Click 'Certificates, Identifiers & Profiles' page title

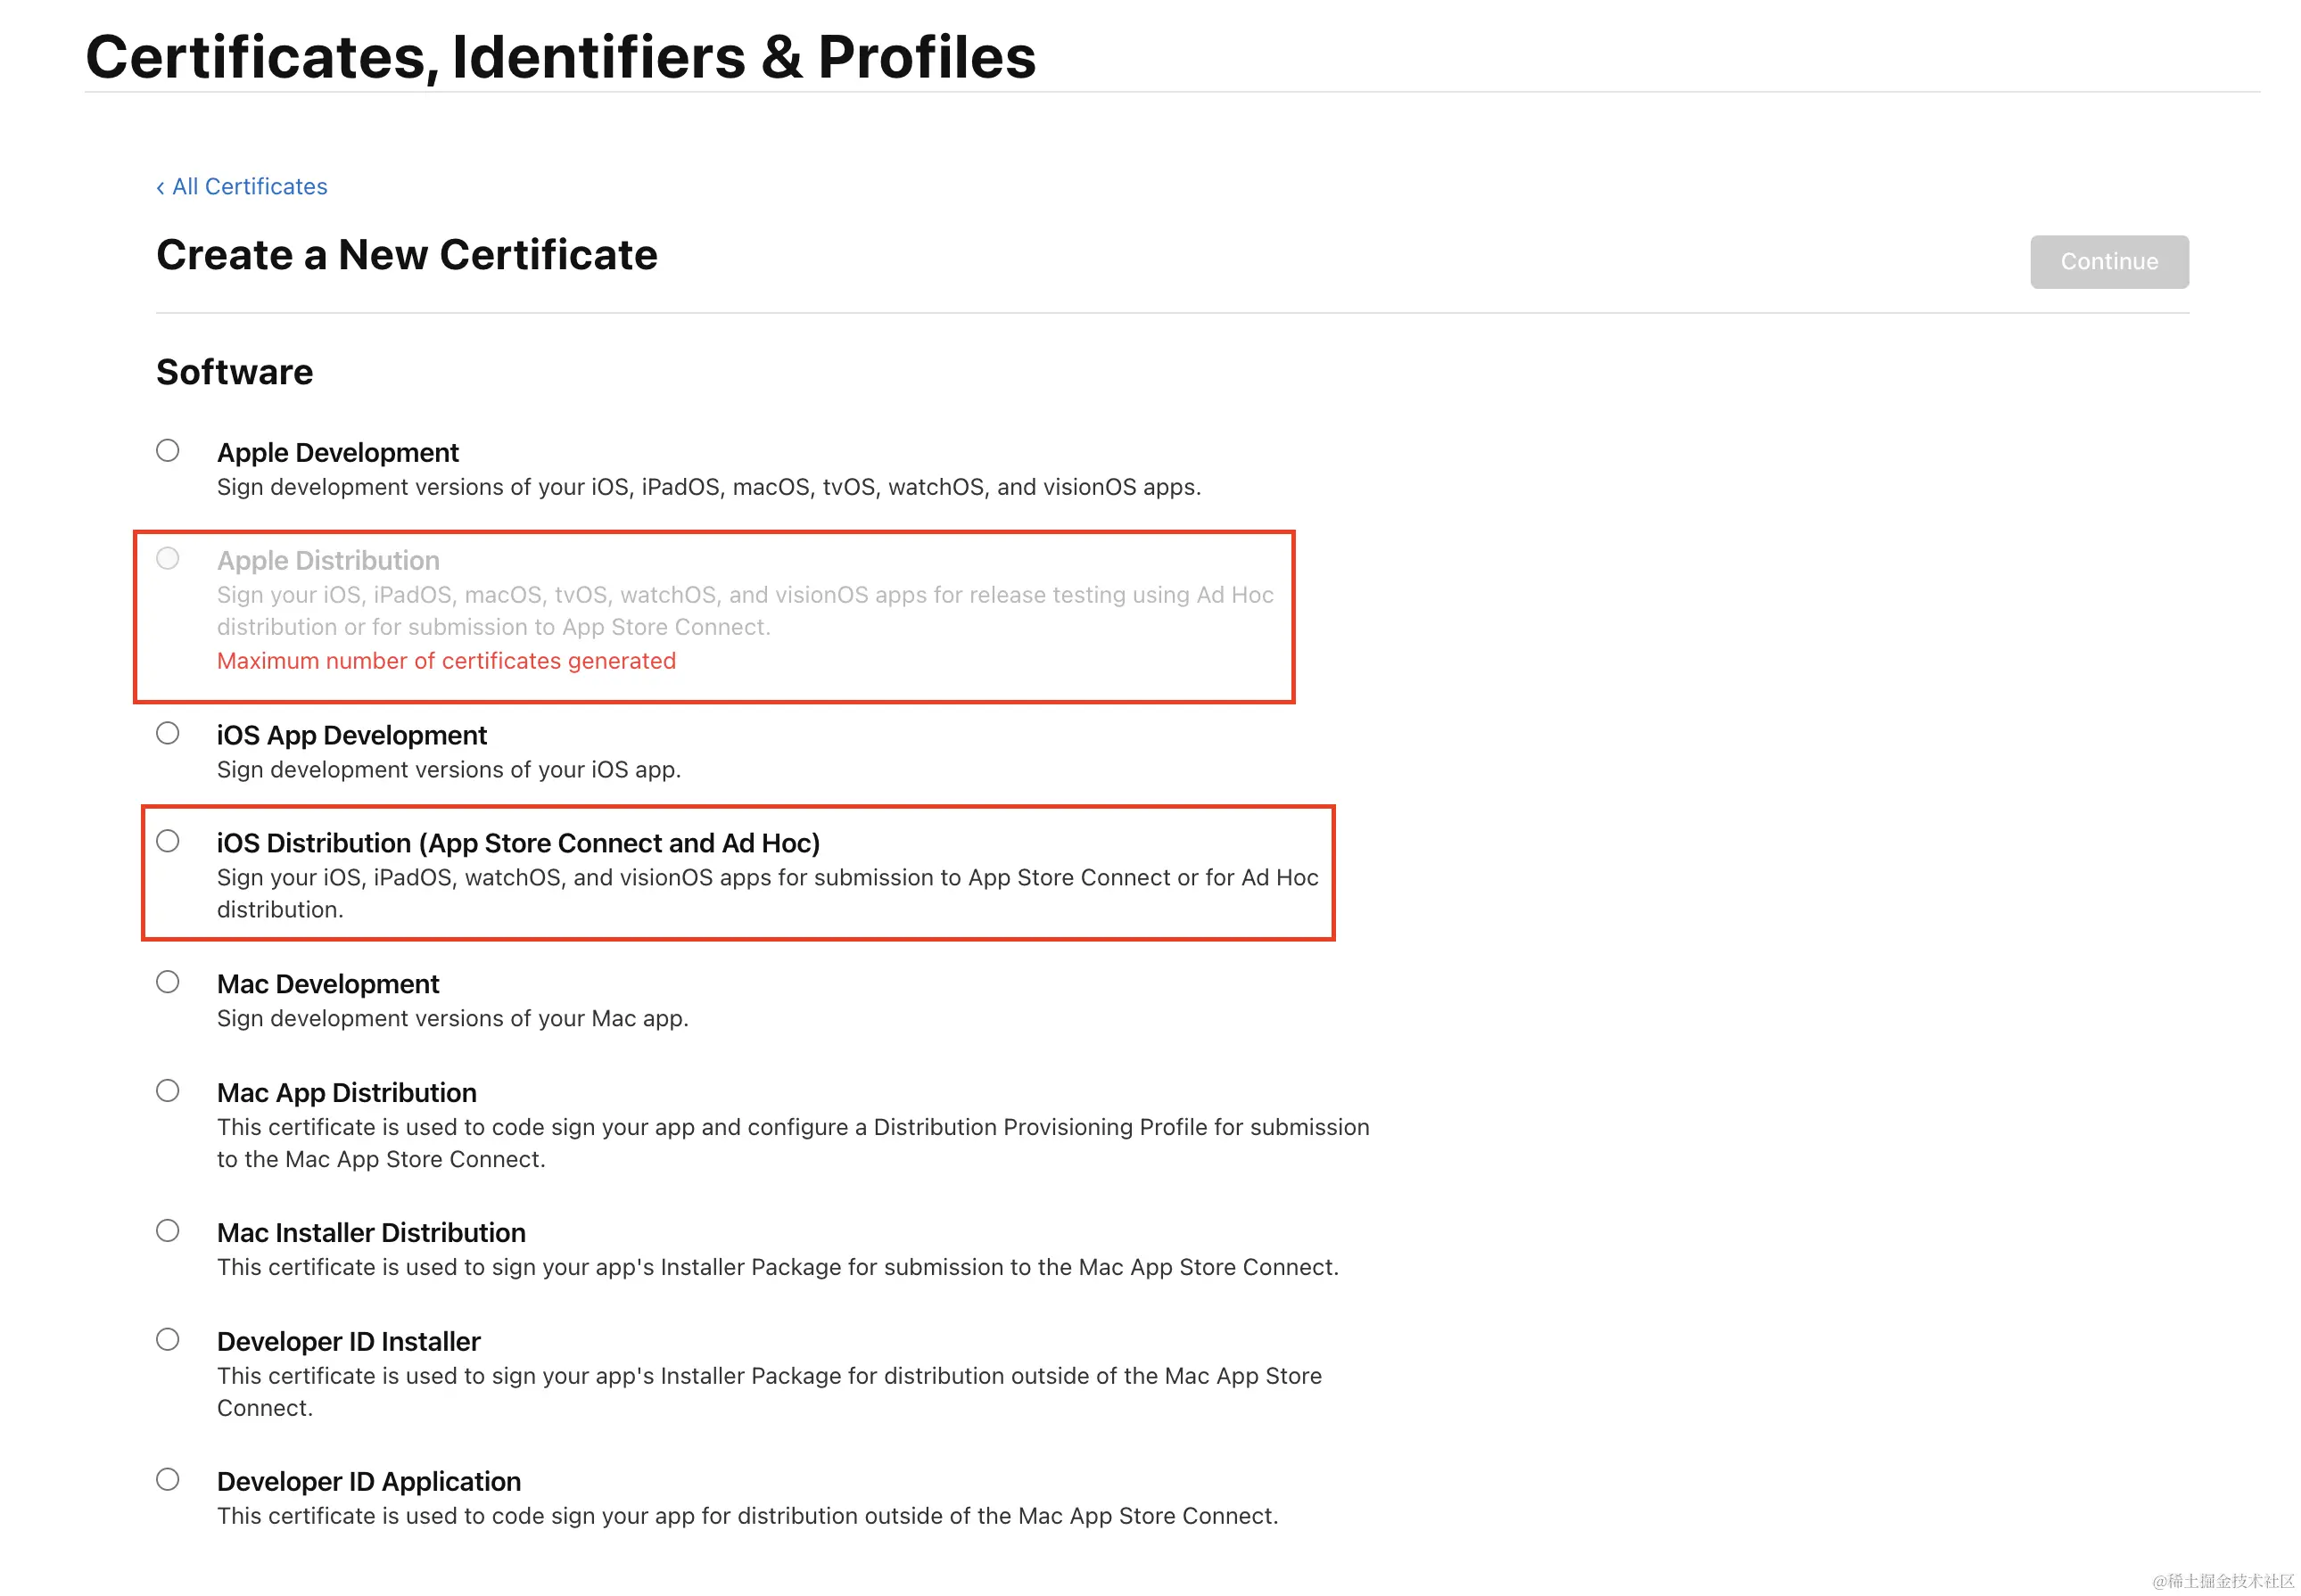pyautogui.click(x=561, y=57)
